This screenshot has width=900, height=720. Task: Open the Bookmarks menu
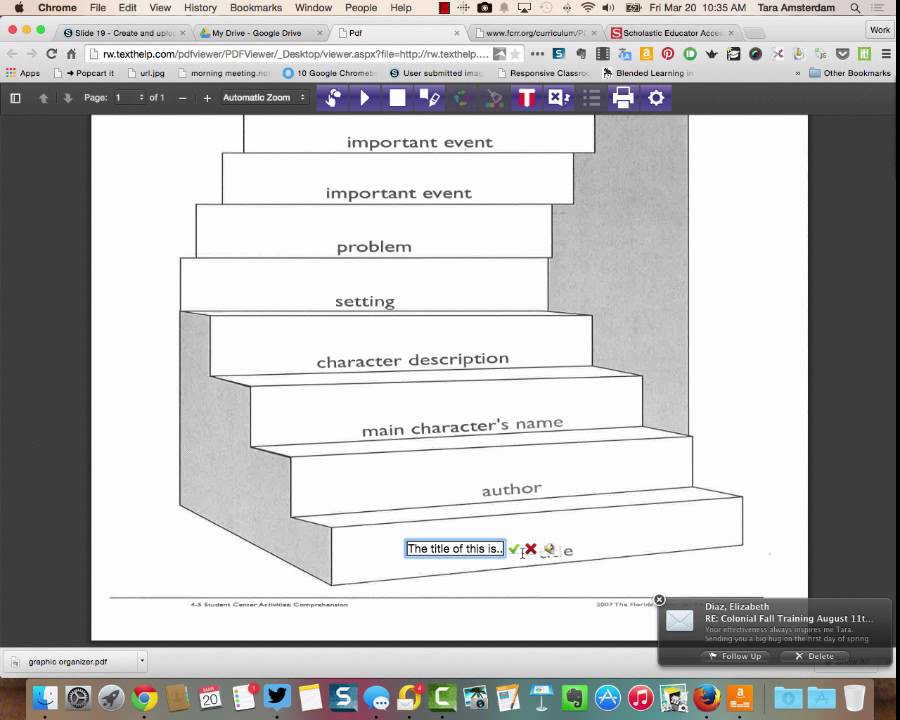click(x=255, y=7)
